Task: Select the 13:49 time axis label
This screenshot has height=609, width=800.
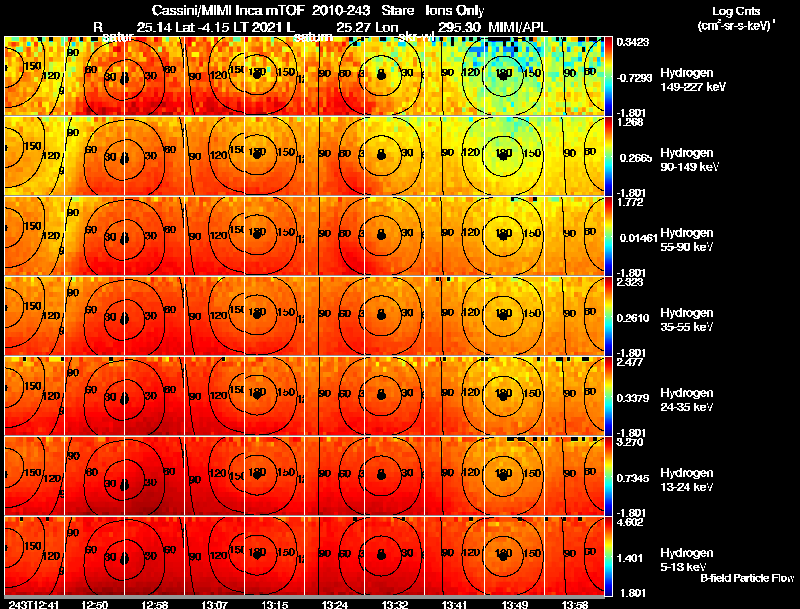Action: click(x=515, y=604)
